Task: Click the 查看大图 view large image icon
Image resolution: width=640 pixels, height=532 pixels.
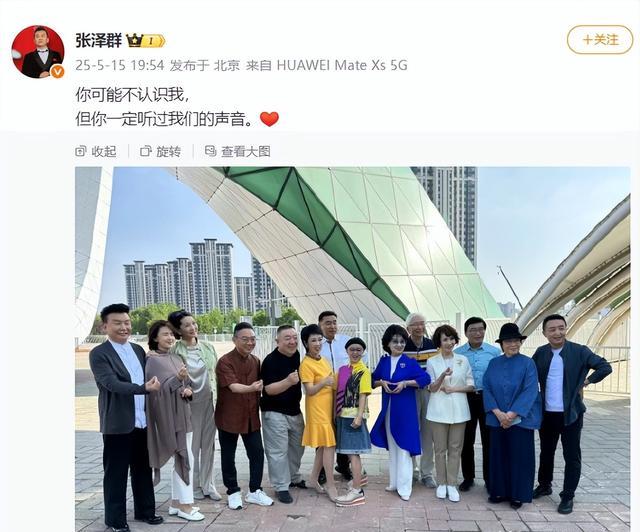Action: [x=210, y=151]
